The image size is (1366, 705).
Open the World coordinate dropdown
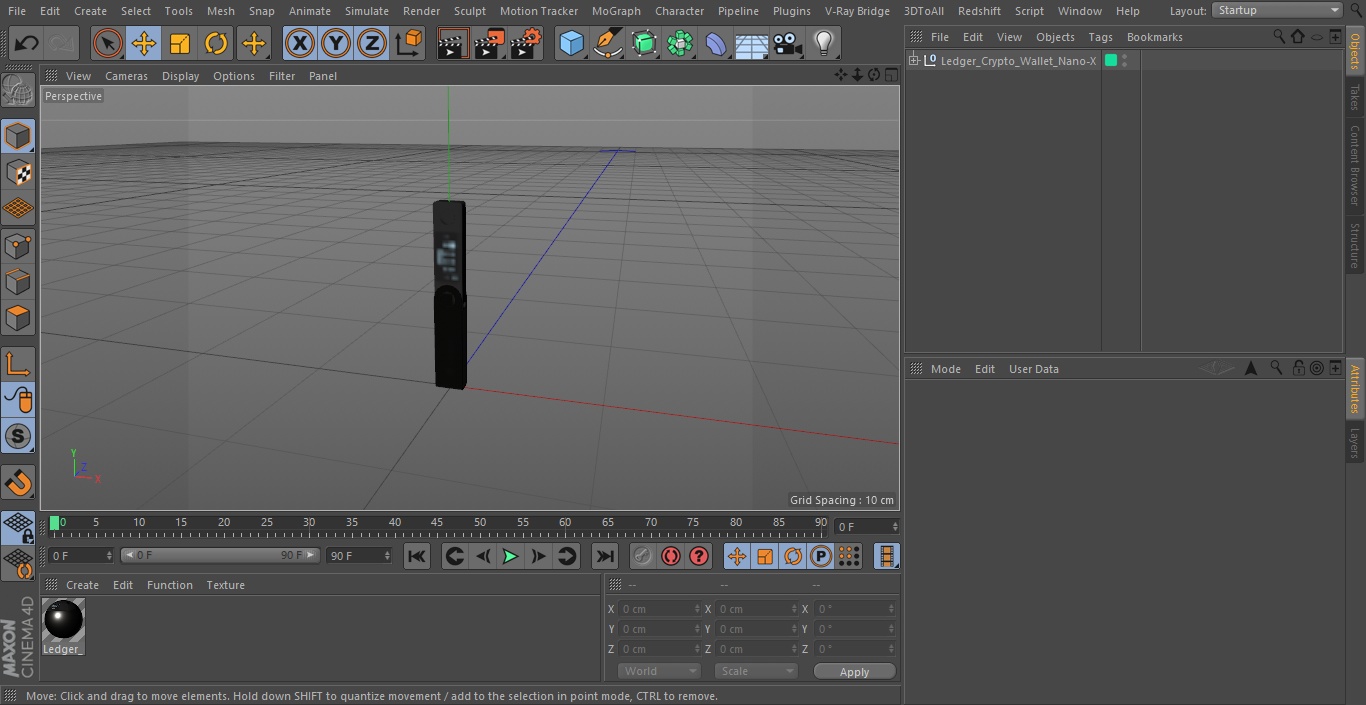click(x=658, y=671)
